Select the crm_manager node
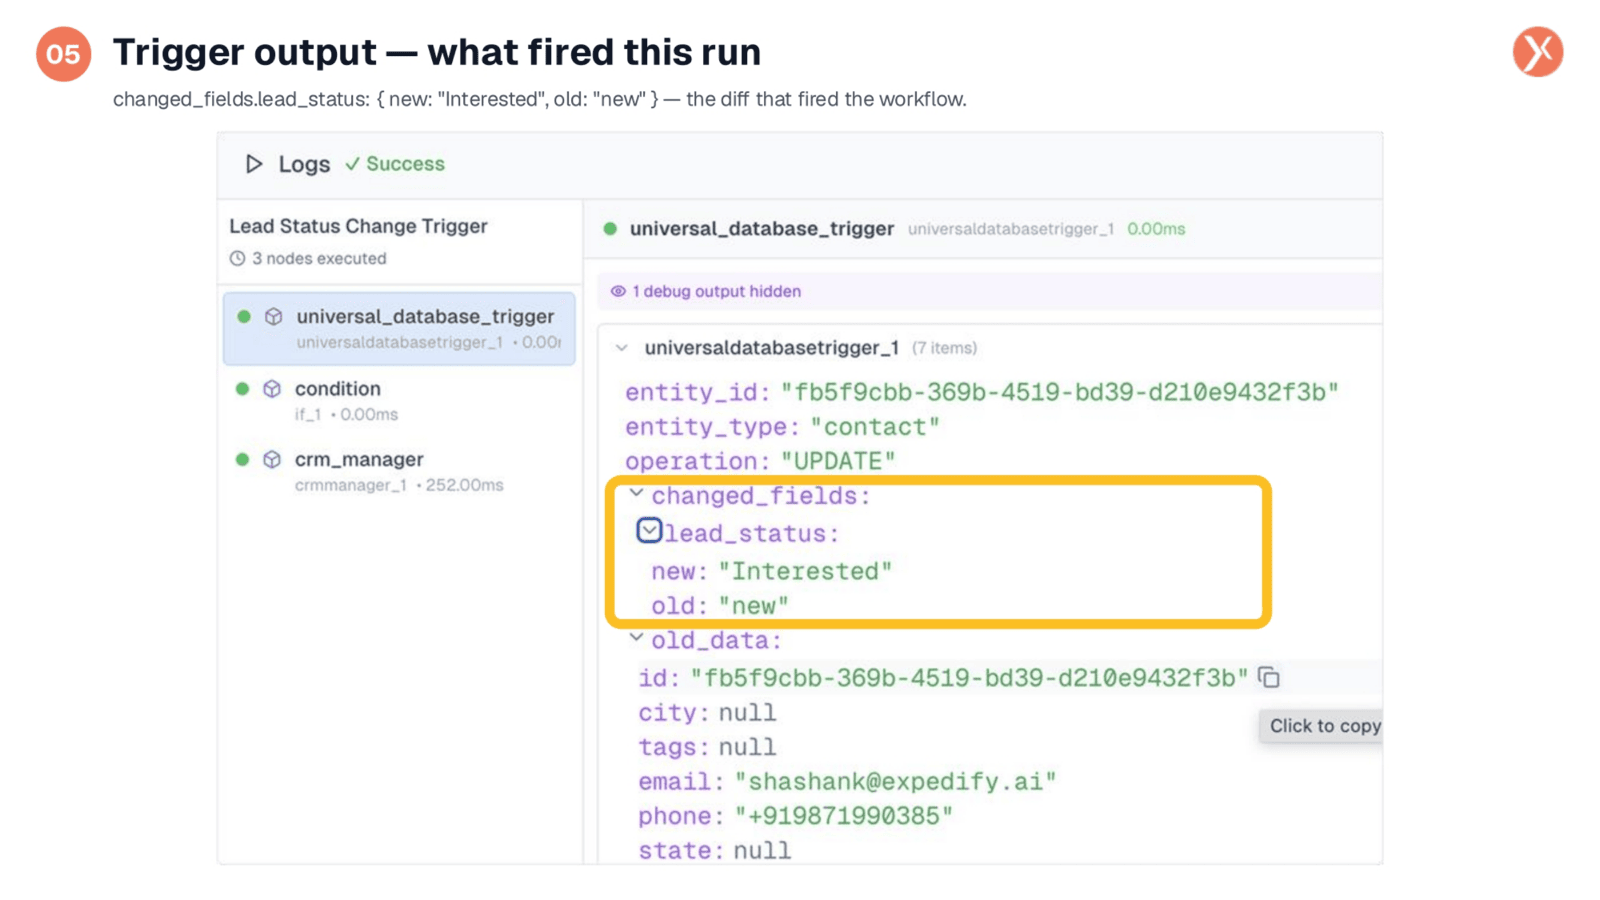The image size is (1600, 900). [x=399, y=471]
